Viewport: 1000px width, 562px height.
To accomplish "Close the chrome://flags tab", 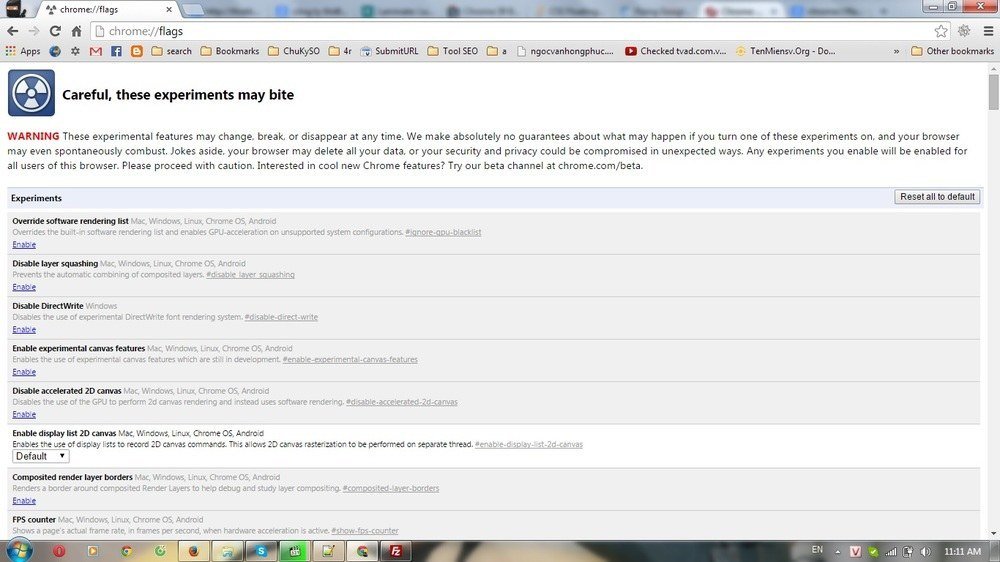I will 168,10.
